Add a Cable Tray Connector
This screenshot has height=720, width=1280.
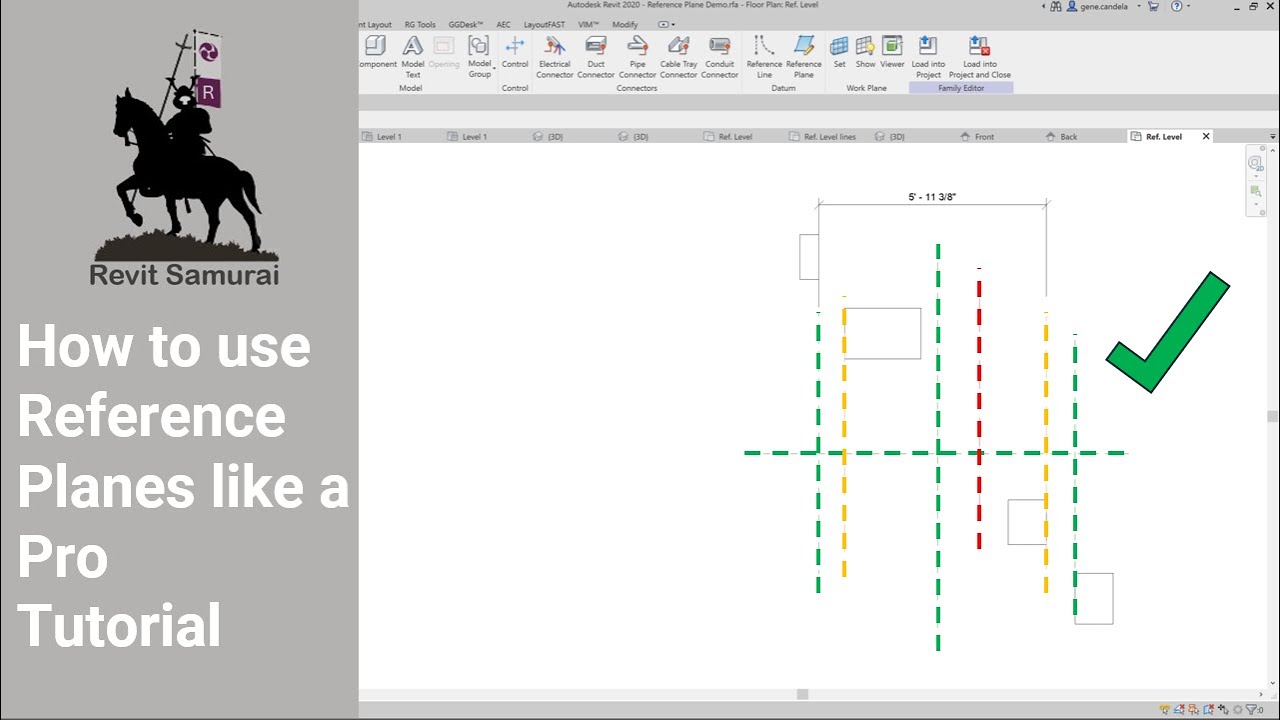[x=678, y=56]
